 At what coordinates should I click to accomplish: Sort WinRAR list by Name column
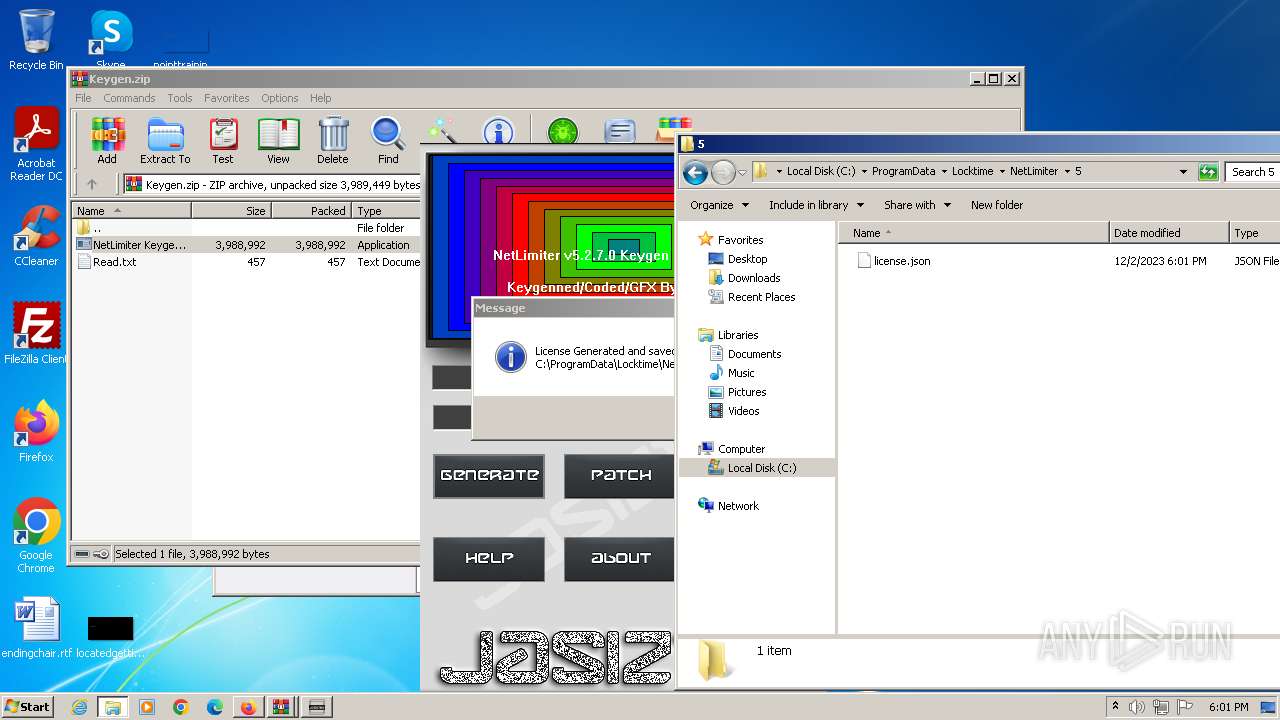[131, 211]
